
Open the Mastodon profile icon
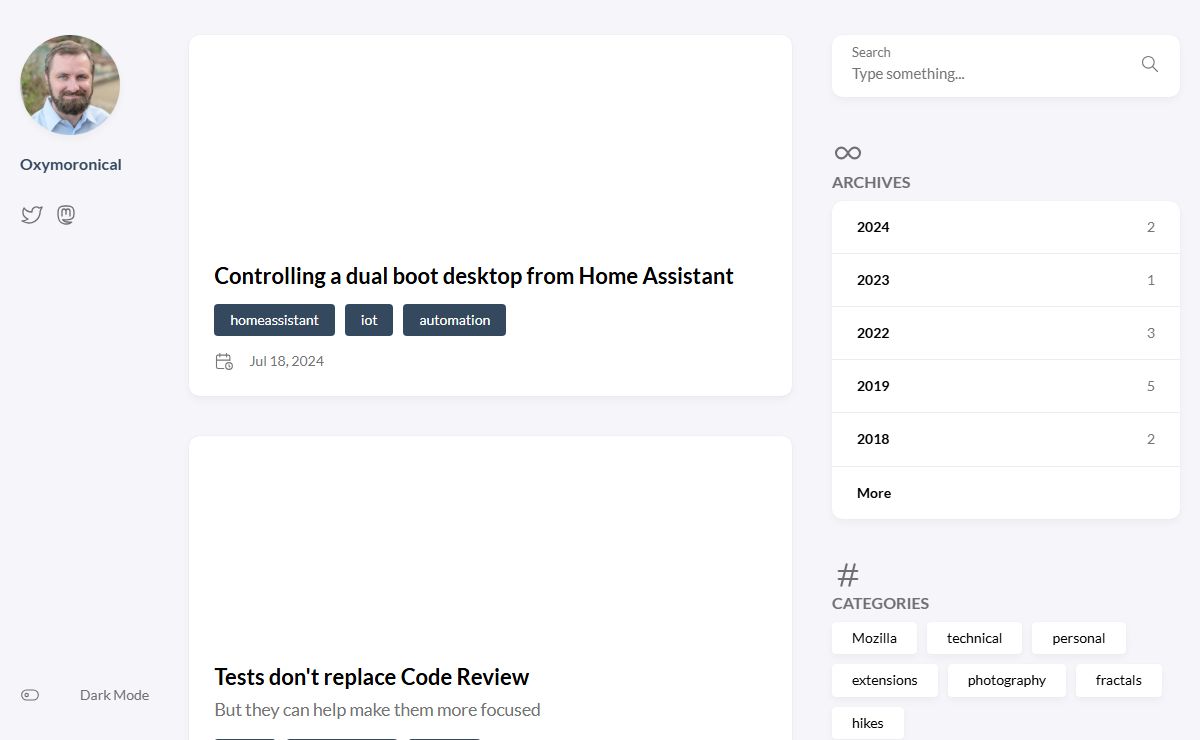[66, 215]
